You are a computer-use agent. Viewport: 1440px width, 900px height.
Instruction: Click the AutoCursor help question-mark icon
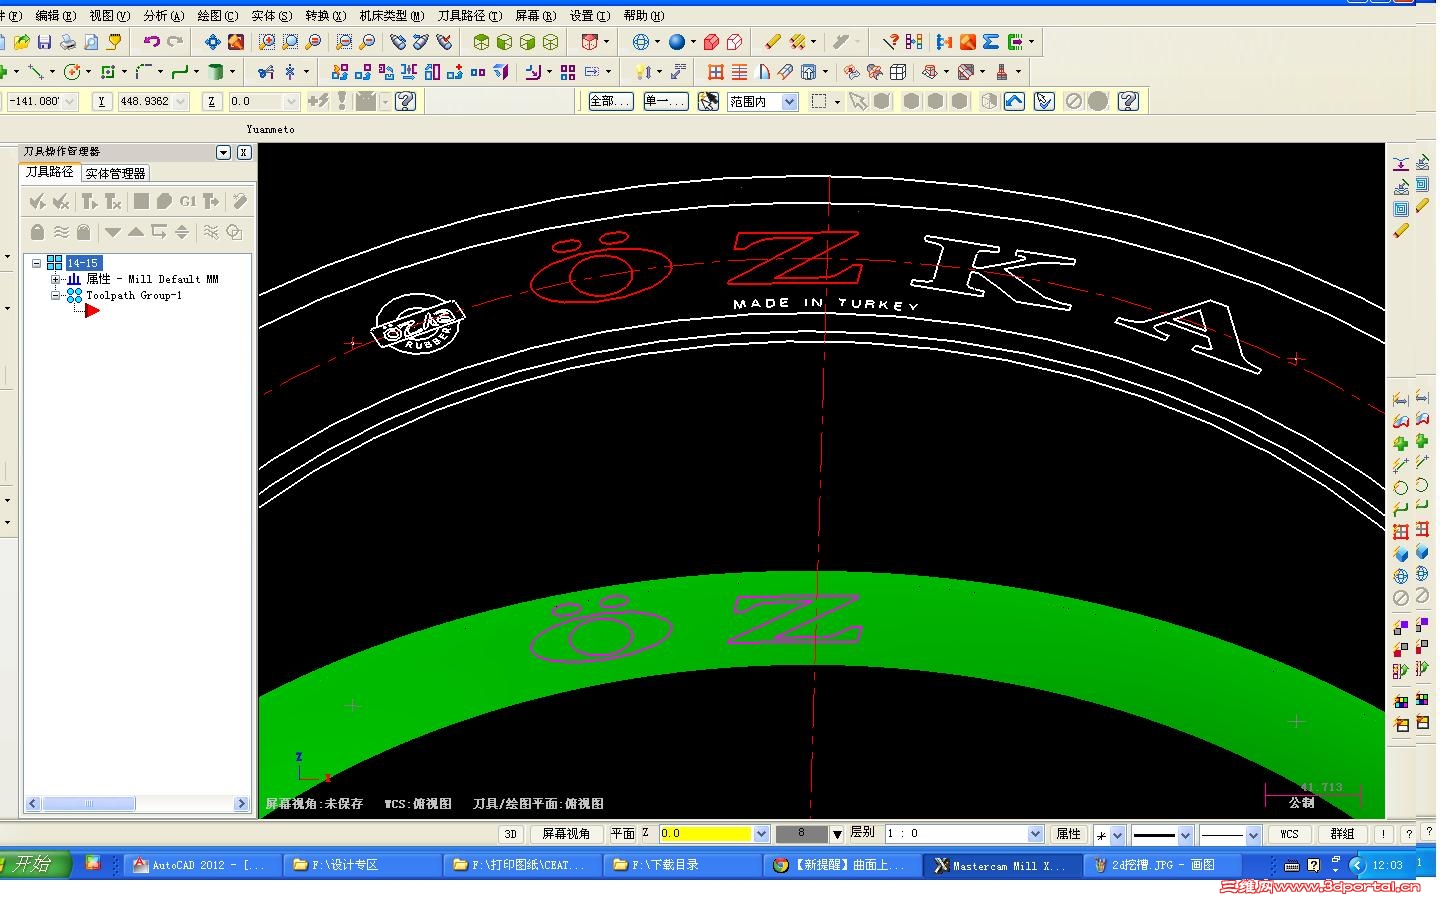click(x=405, y=101)
